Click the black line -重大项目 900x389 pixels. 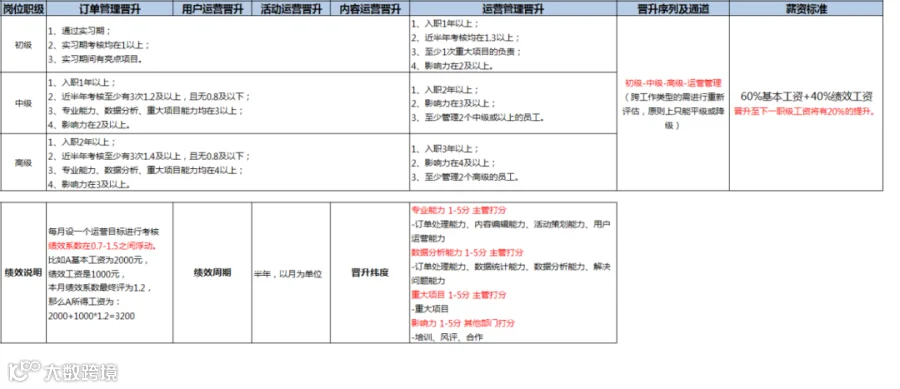[430, 309]
